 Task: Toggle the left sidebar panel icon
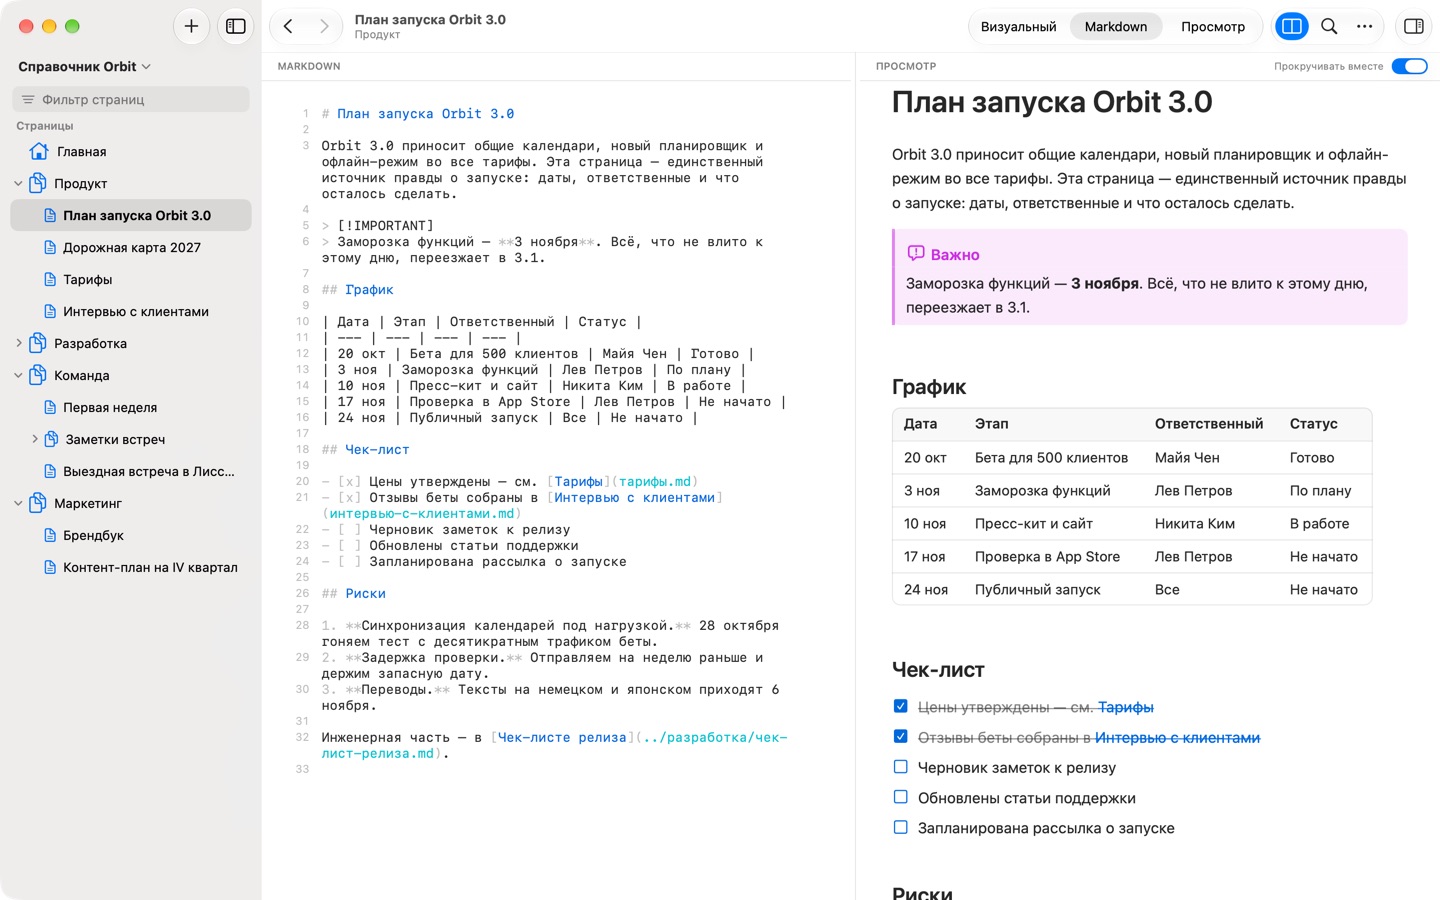236,27
